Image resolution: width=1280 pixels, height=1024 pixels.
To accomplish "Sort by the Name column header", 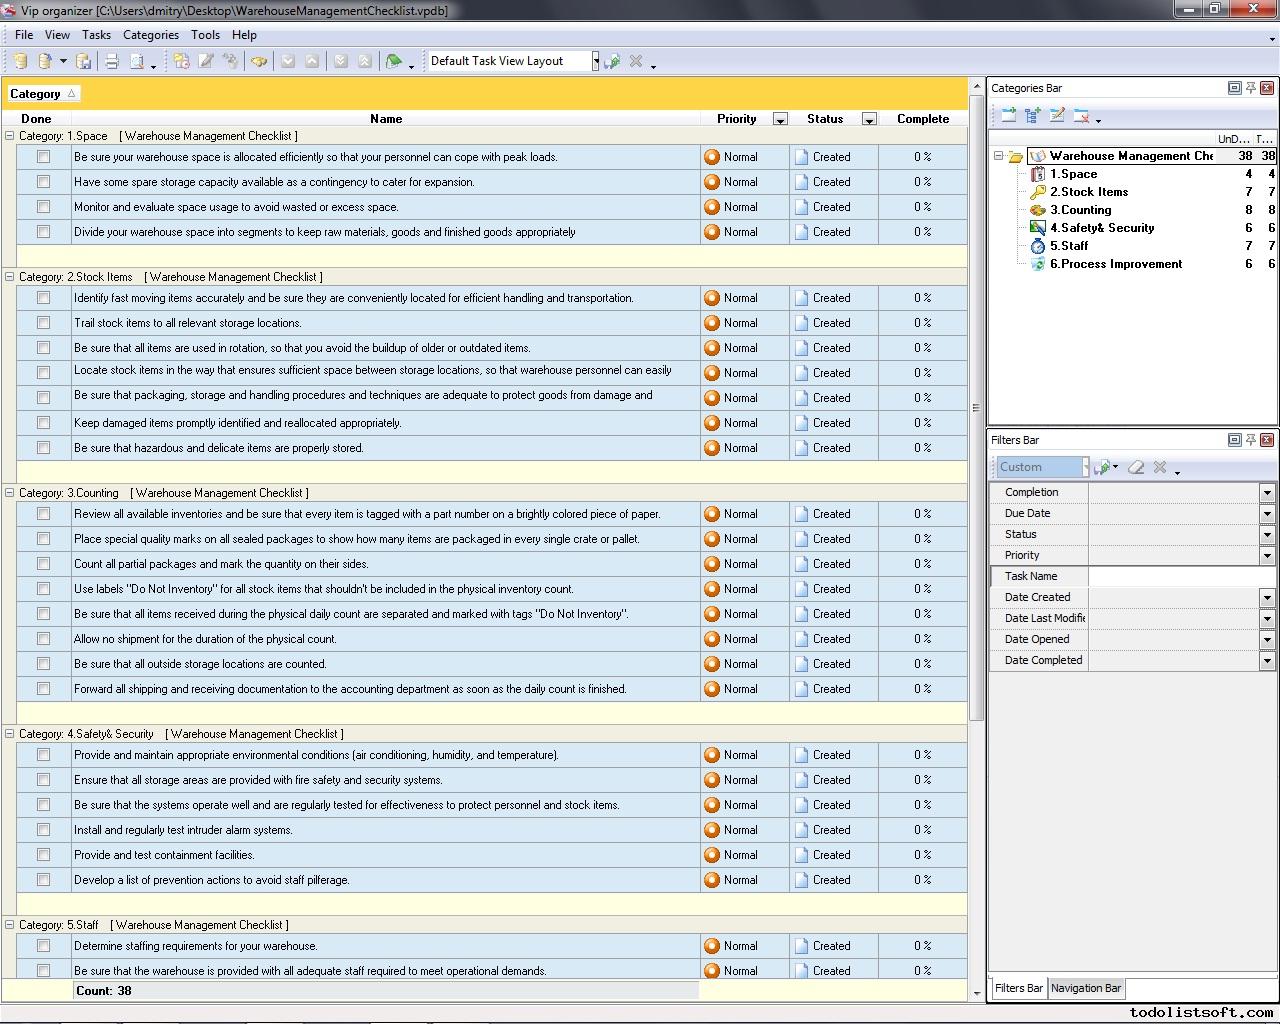I will tap(386, 118).
